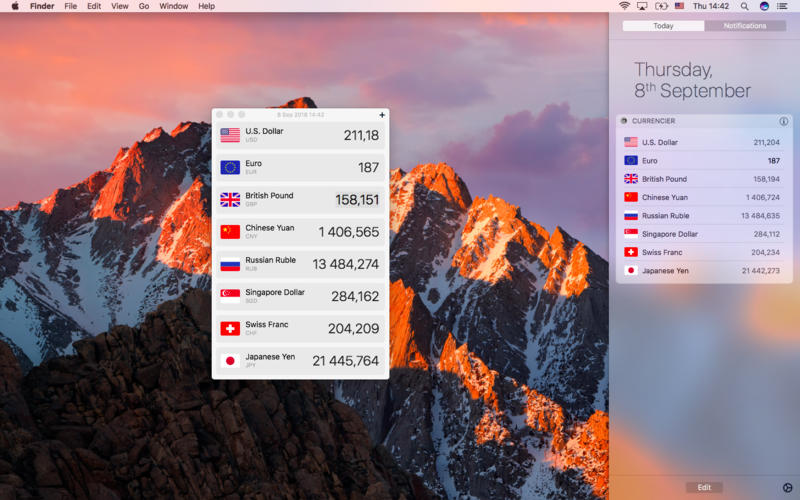
Task: Click the Notification Center settings gear icon
Action: pyautogui.click(x=786, y=487)
